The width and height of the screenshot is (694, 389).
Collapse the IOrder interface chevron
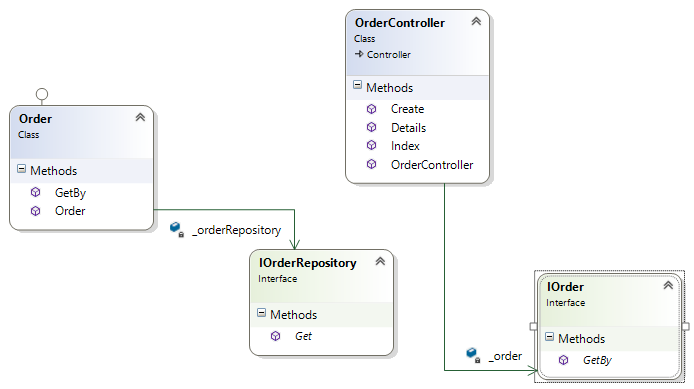point(668,285)
